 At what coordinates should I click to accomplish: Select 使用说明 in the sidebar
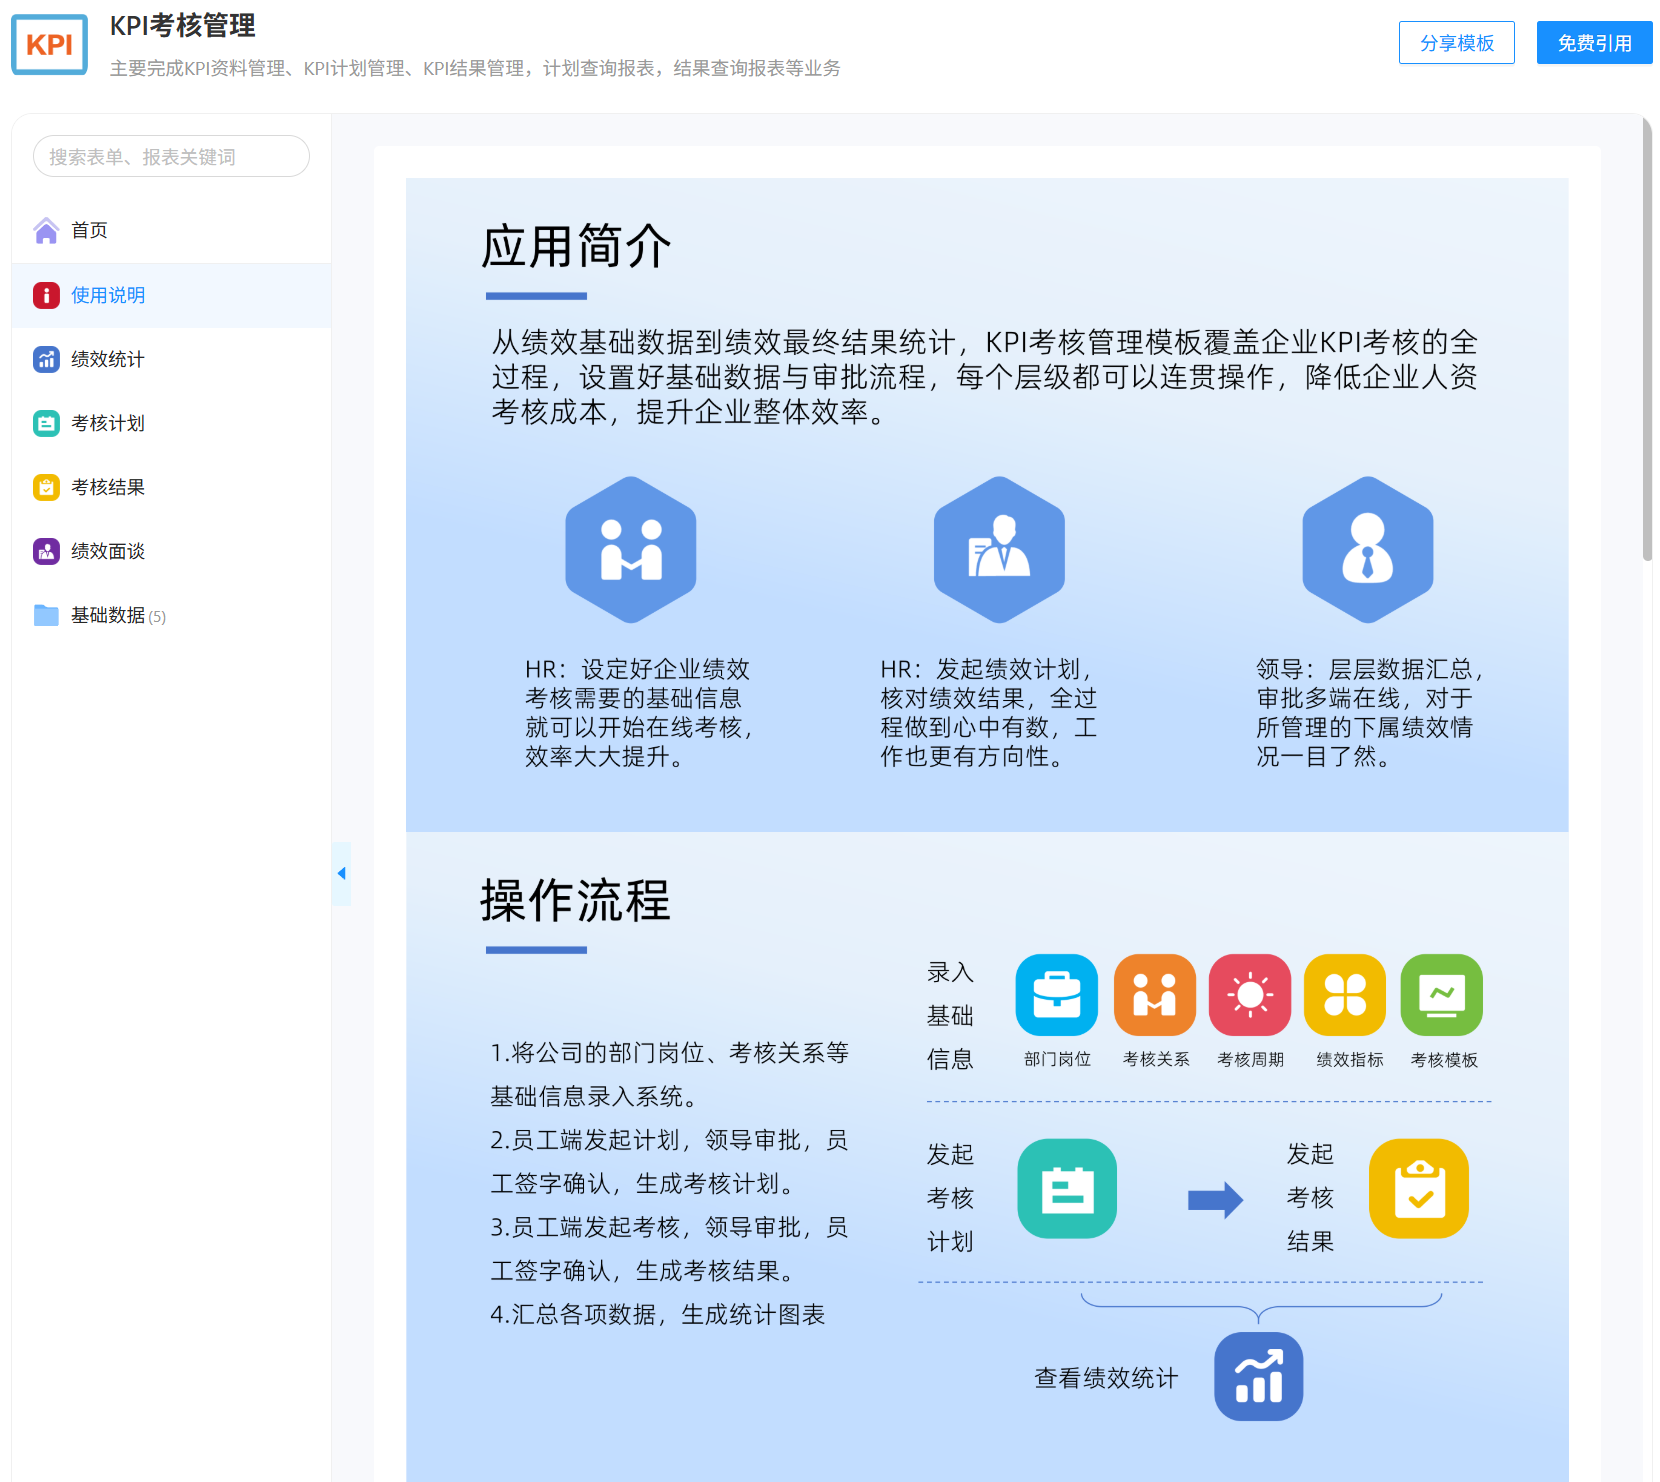108,295
